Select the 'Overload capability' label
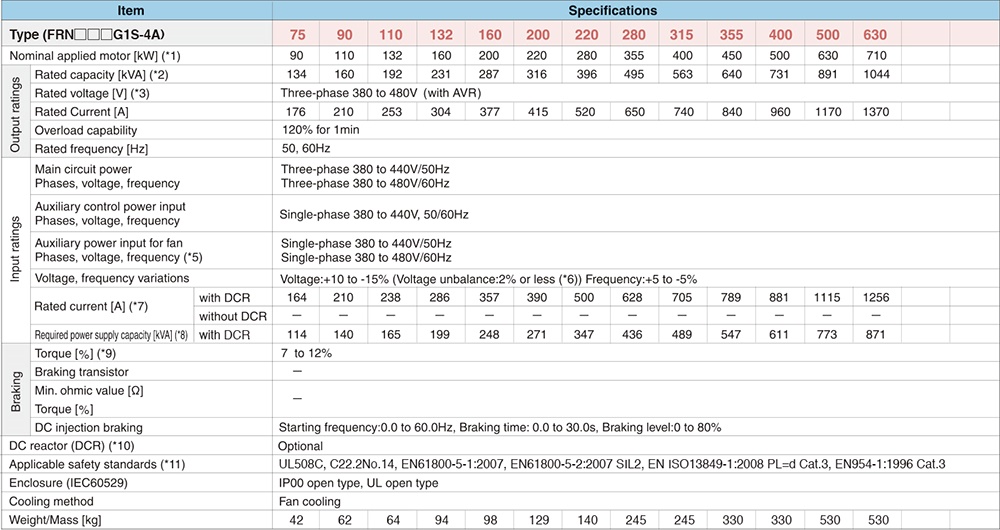The width and height of the screenshot is (1000, 530). click(x=86, y=131)
